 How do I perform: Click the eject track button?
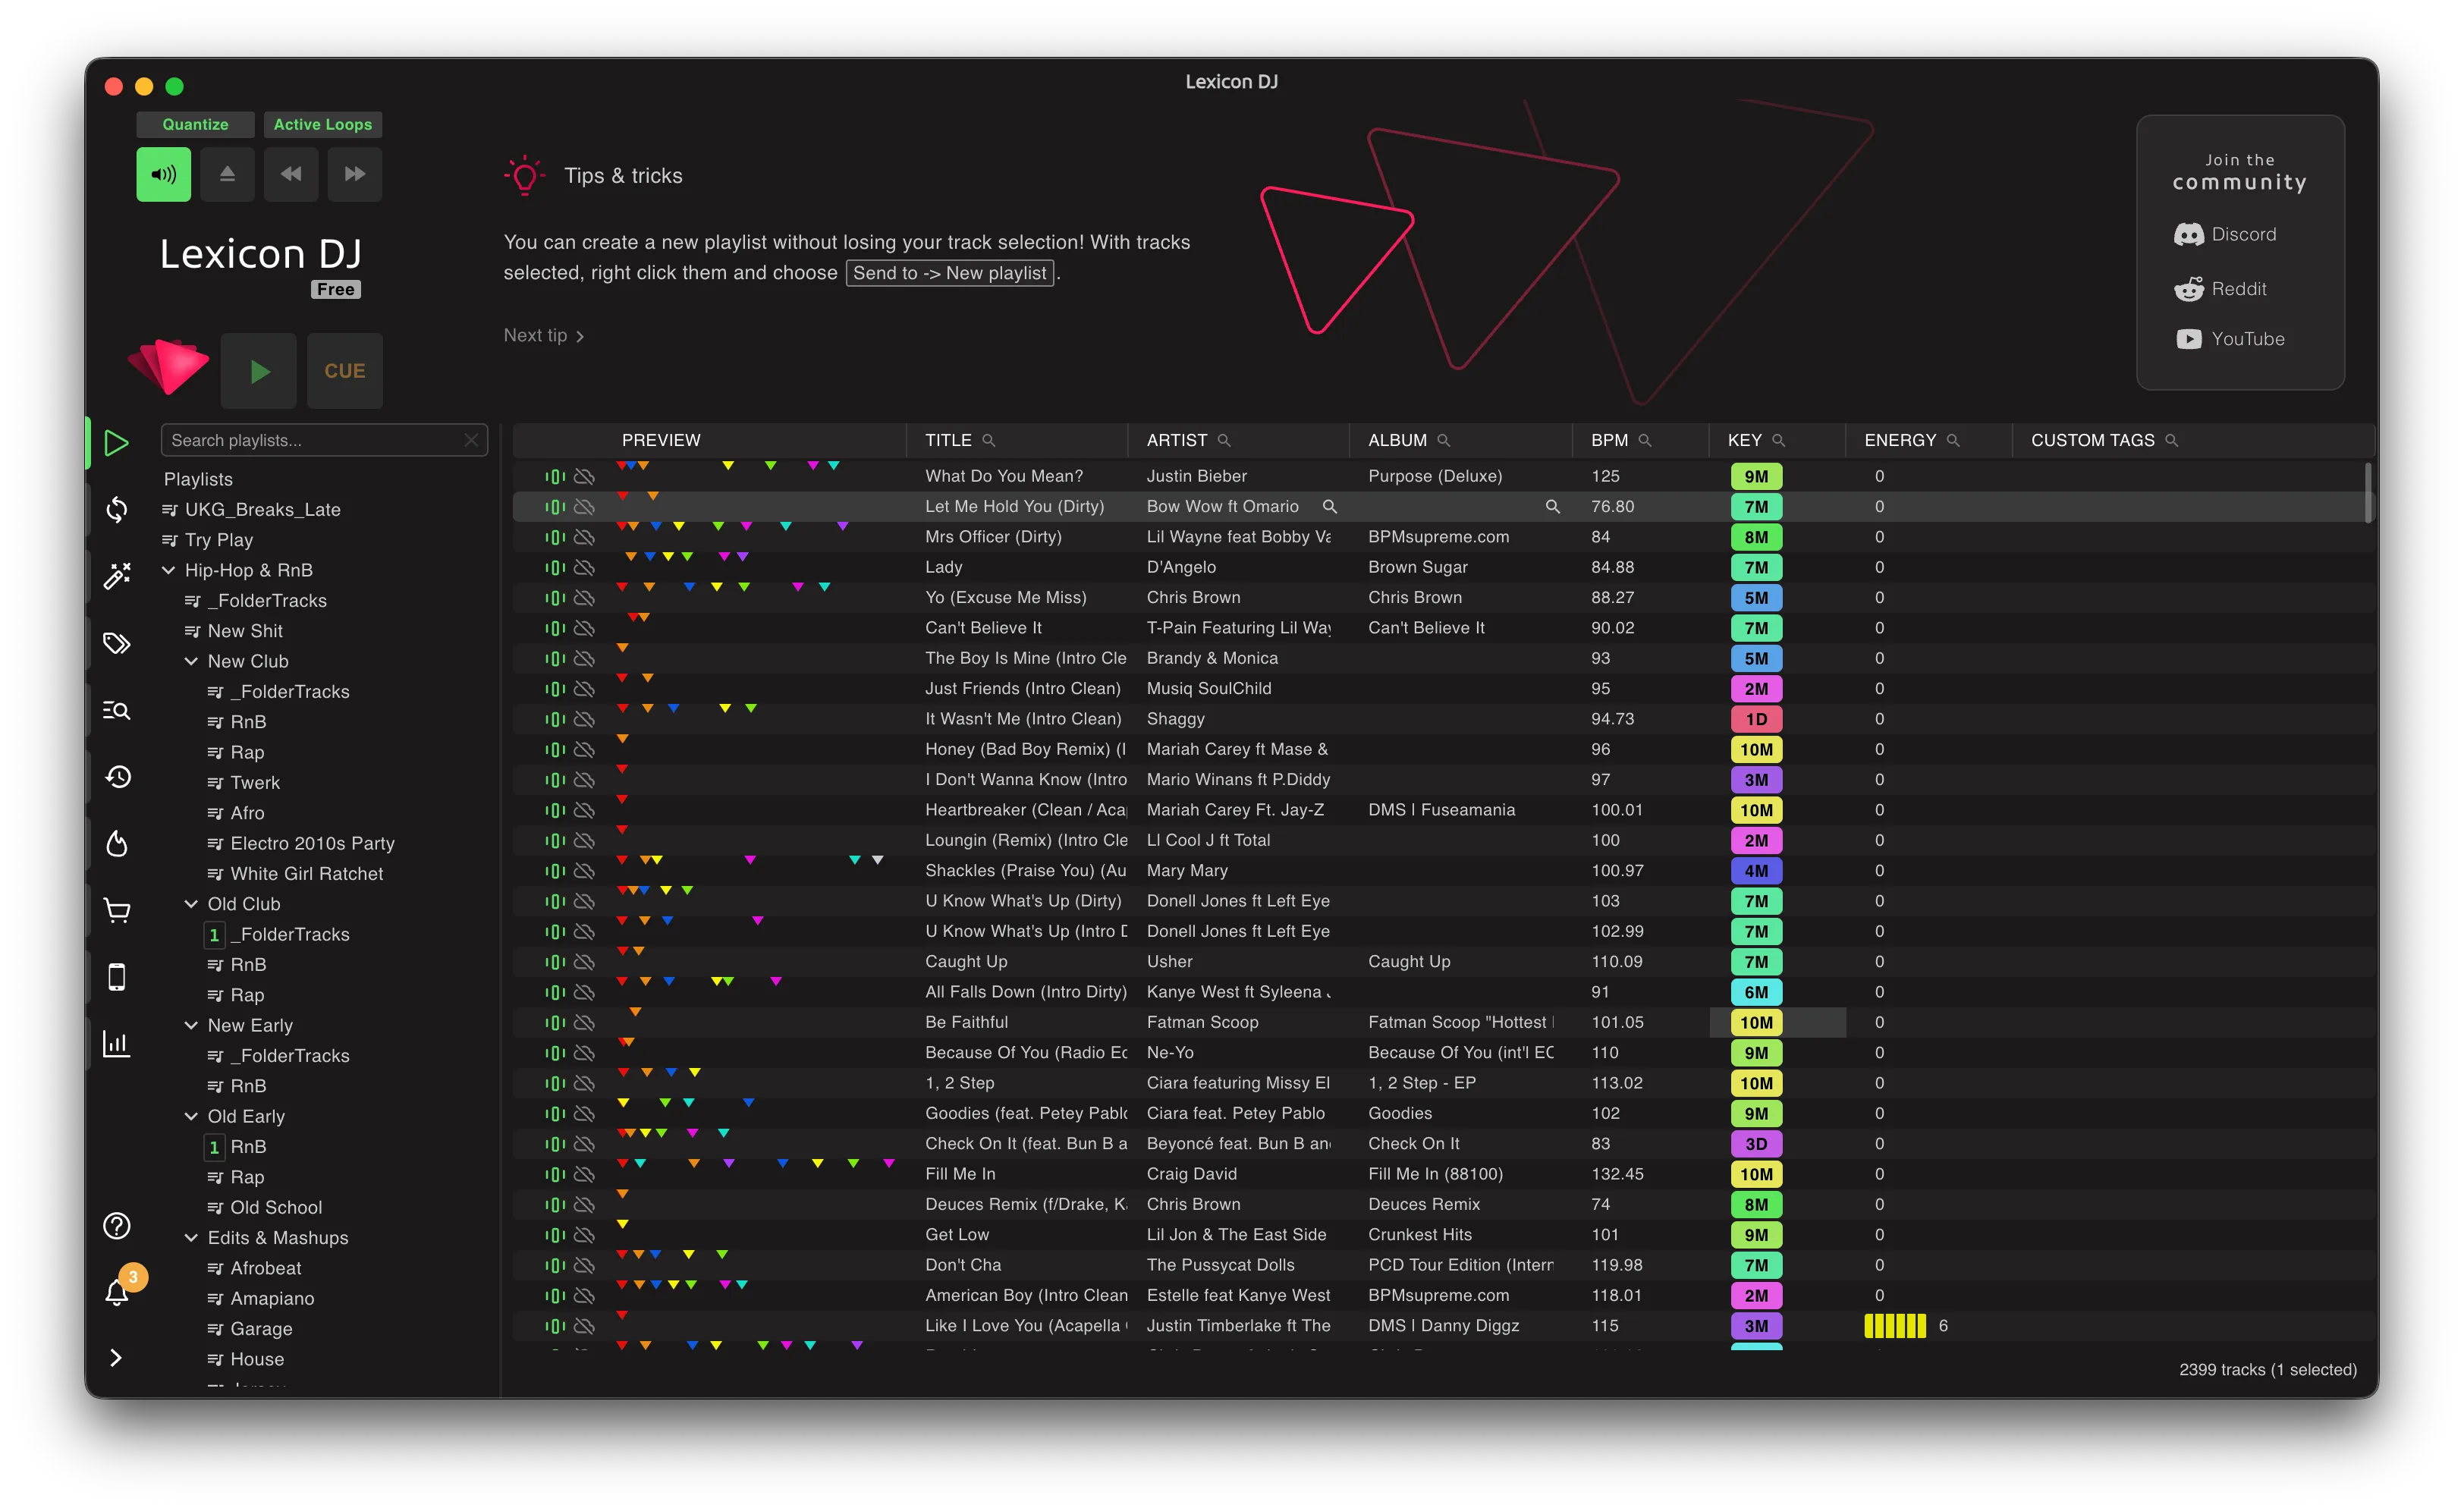click(x=227, y=174)
